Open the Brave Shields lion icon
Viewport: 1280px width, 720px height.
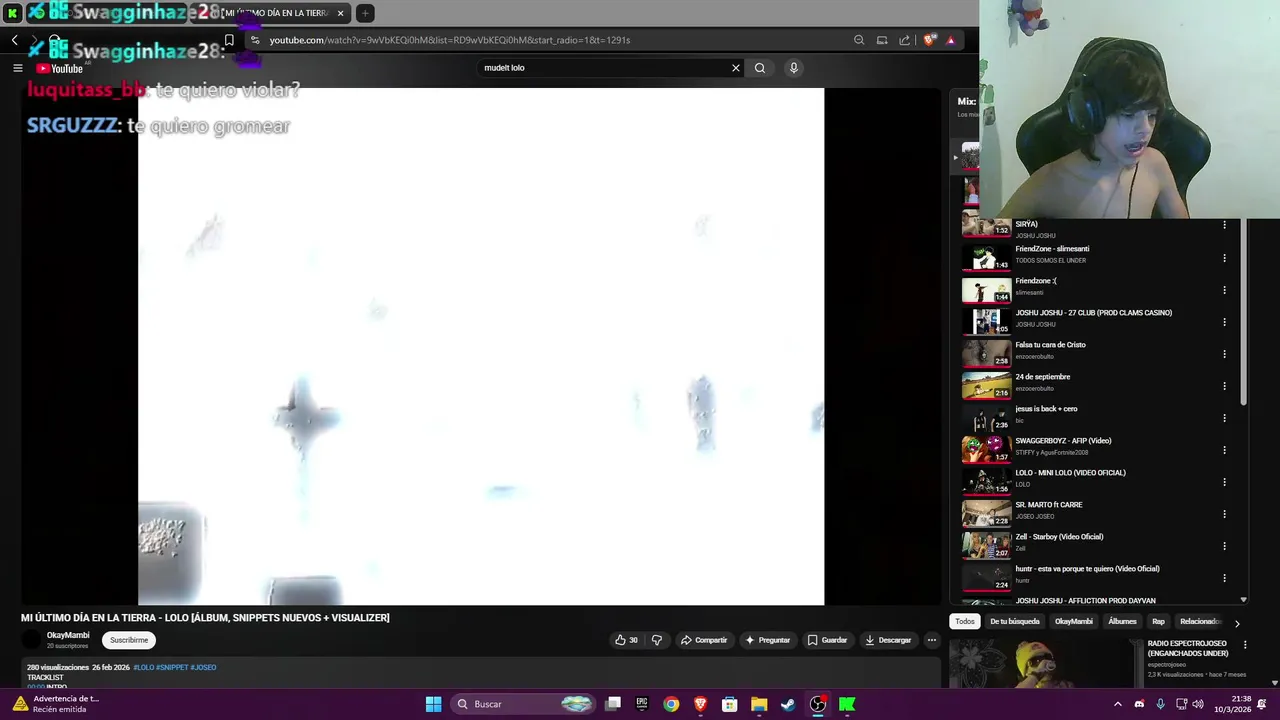click(929, 40)
